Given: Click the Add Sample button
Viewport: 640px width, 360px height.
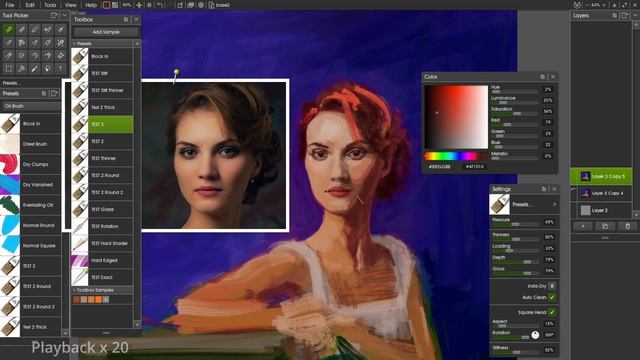Looking at the screenshot, I should click(x=106, y=32).
